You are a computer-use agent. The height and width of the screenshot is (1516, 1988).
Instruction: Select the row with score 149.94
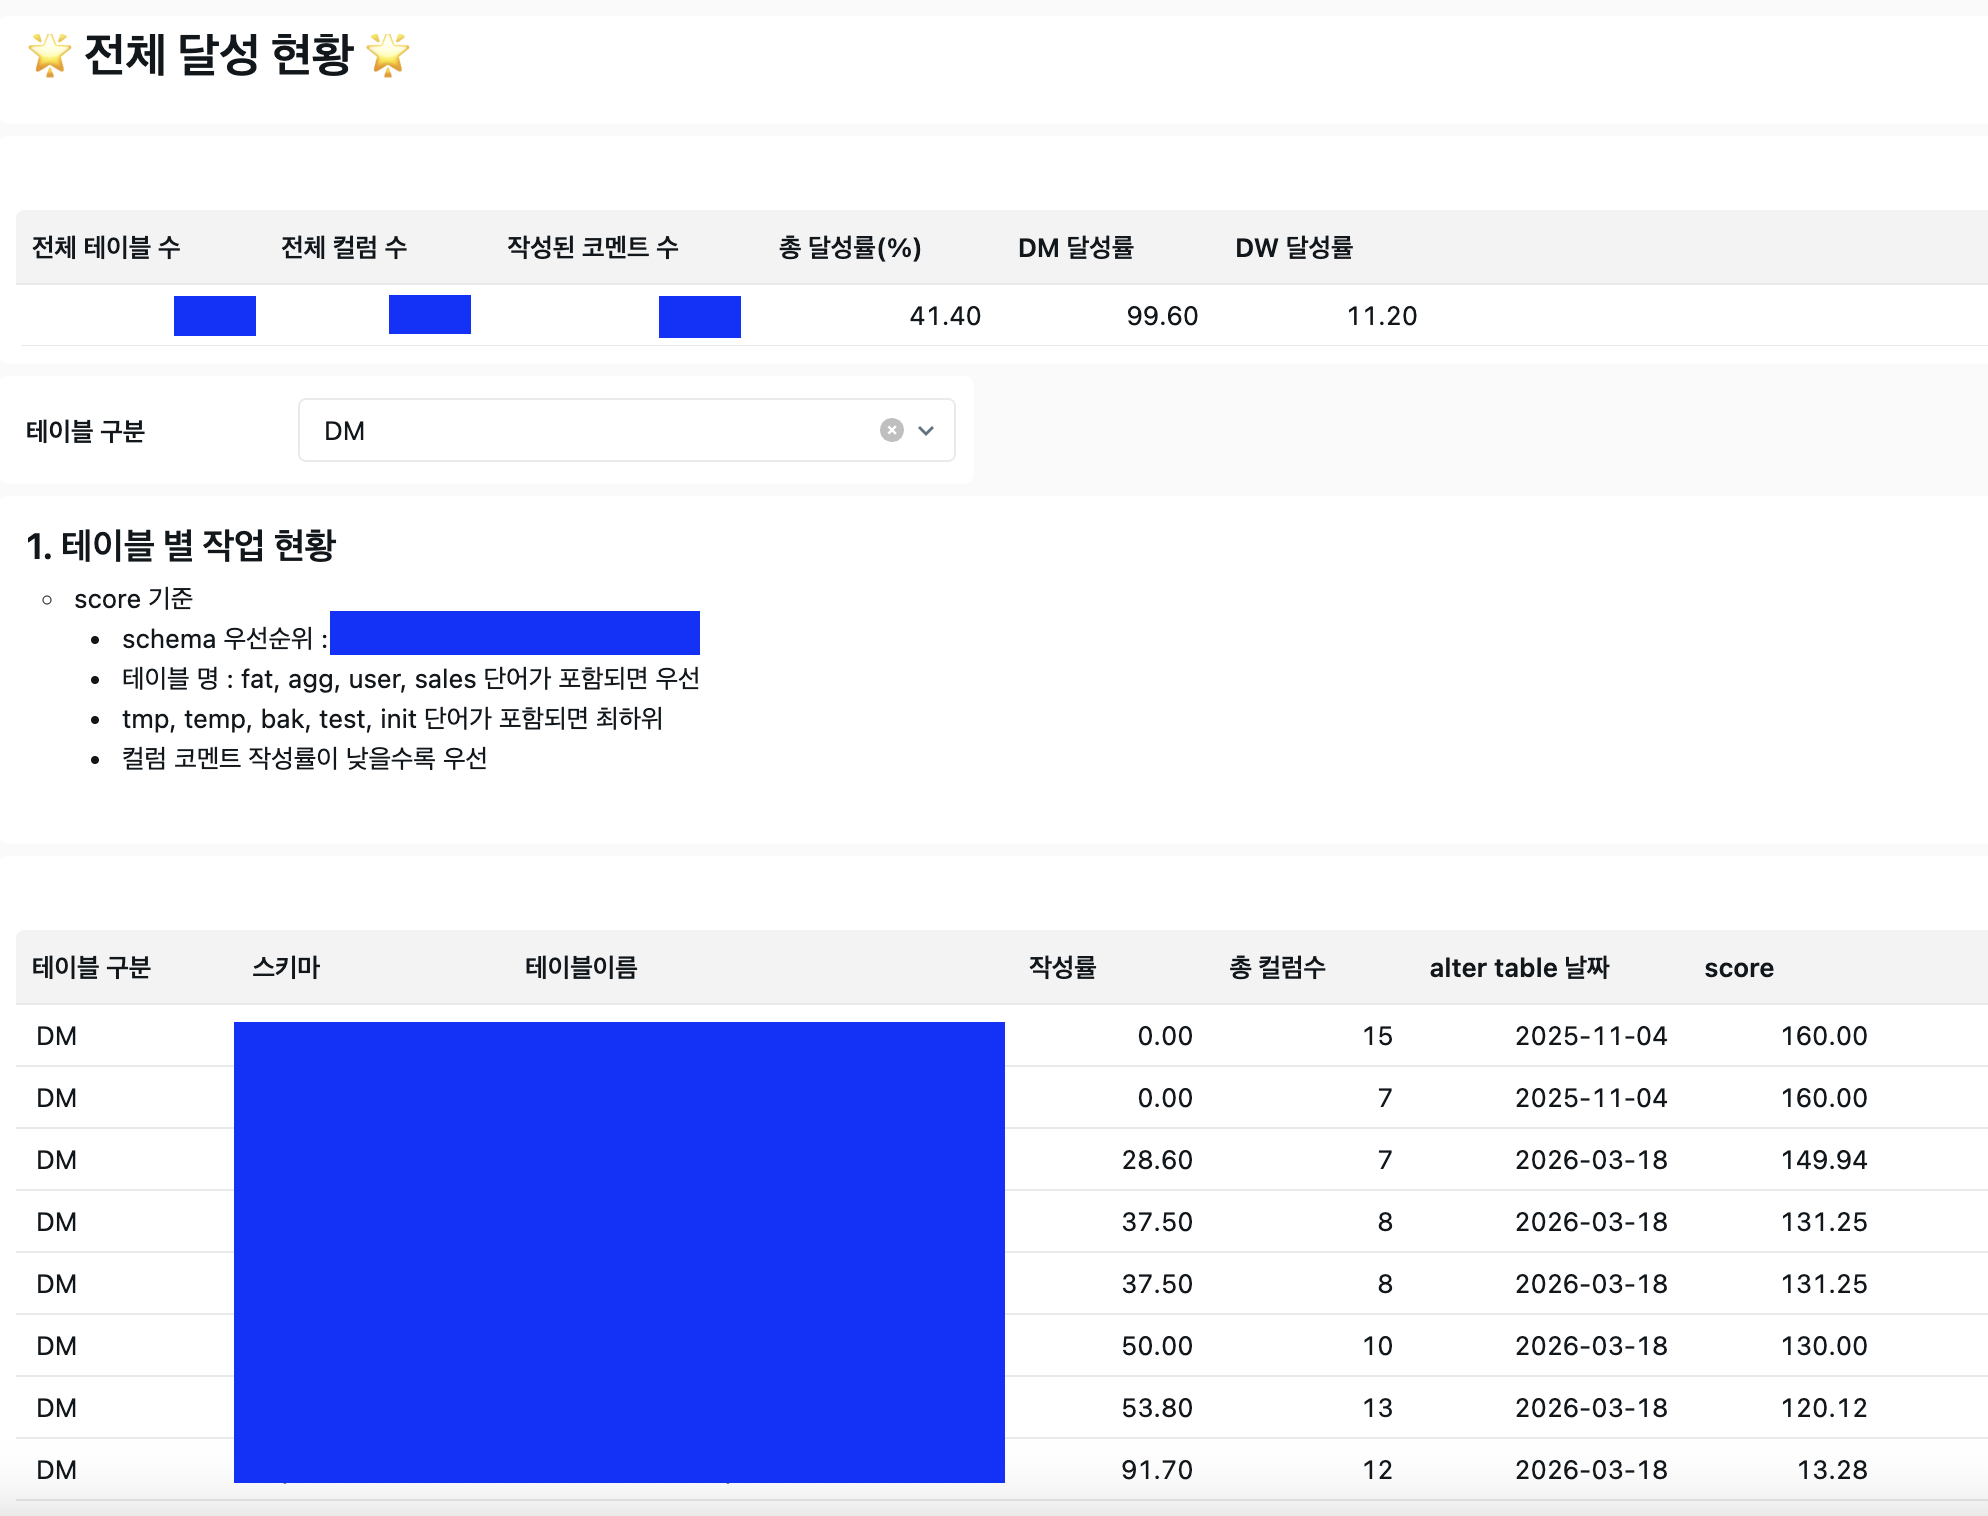(x=1823, y=1160)
